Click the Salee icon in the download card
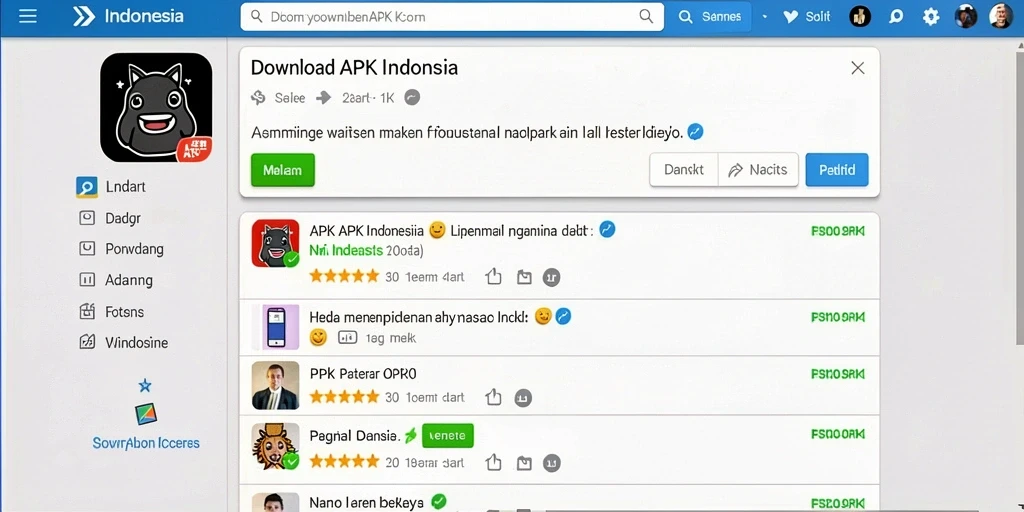Viewport: 1024px width, 512px height. tap(258, 98)
